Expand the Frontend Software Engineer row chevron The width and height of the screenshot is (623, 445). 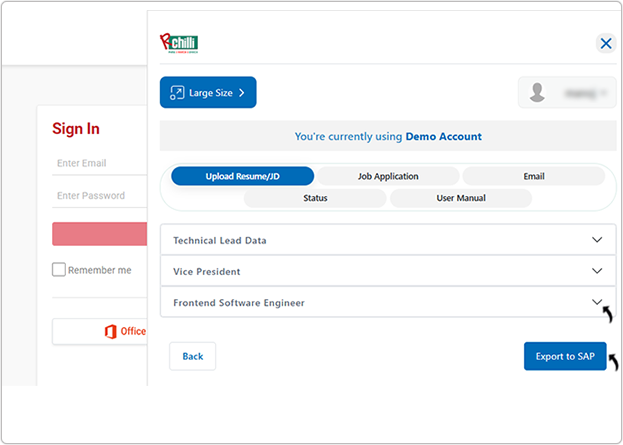tap(597, 302)
